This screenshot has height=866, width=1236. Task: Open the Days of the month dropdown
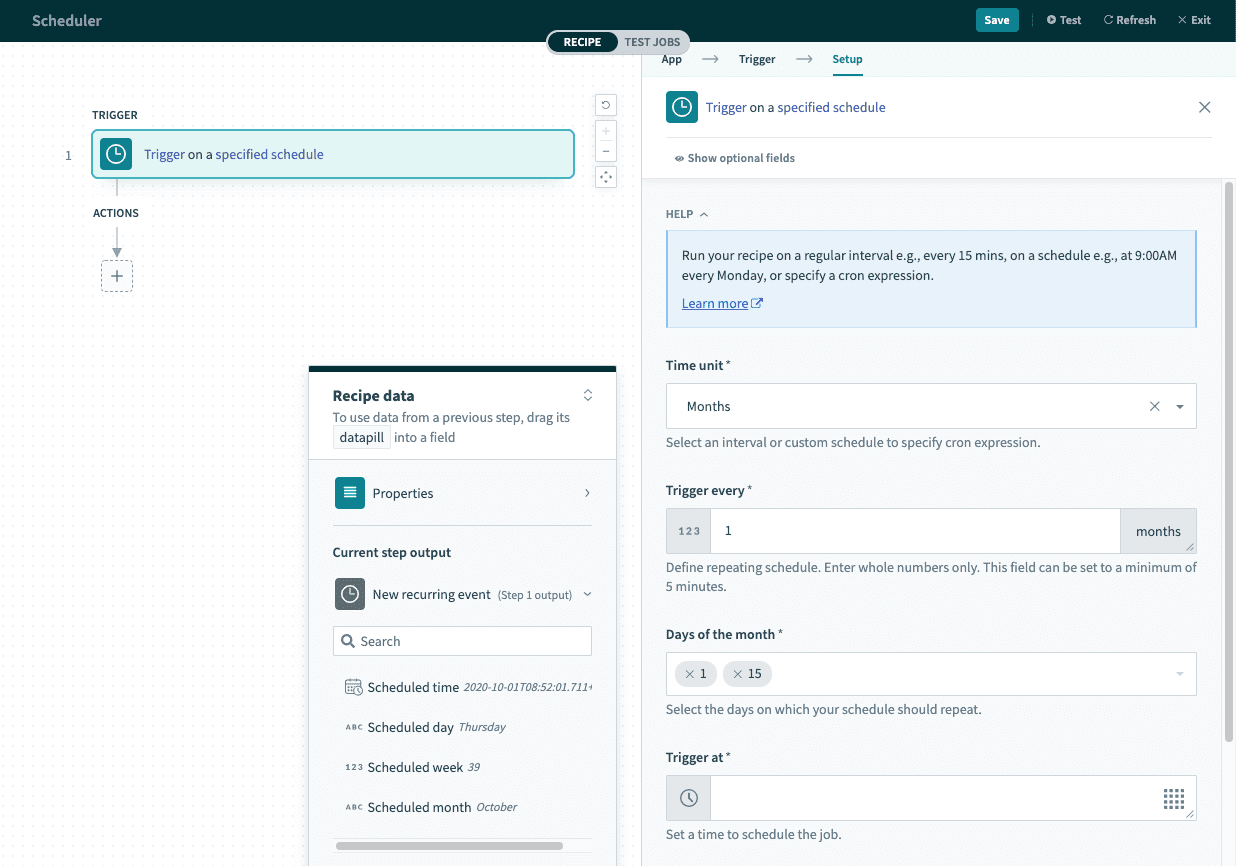pyautogui.click(x=1178, y=674)
